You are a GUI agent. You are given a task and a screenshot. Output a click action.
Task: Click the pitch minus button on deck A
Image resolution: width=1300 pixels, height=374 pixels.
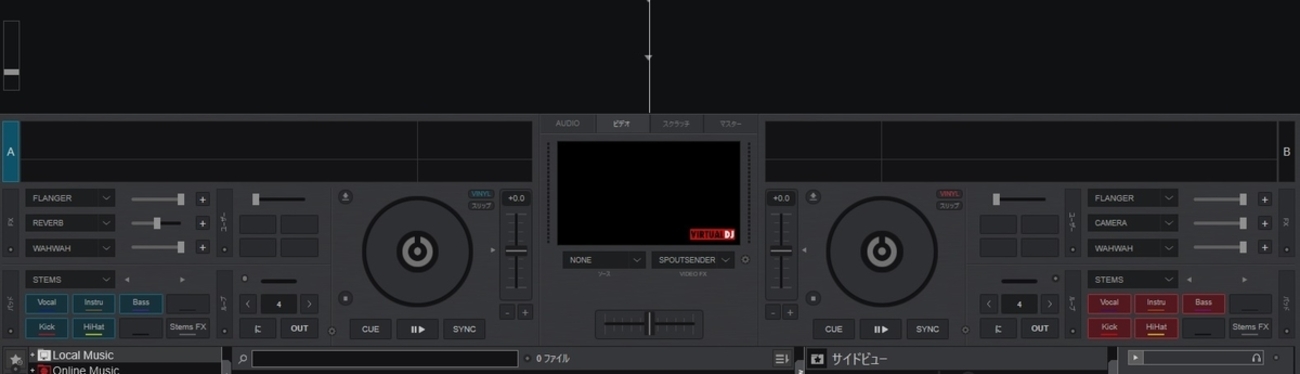point(507,312)
